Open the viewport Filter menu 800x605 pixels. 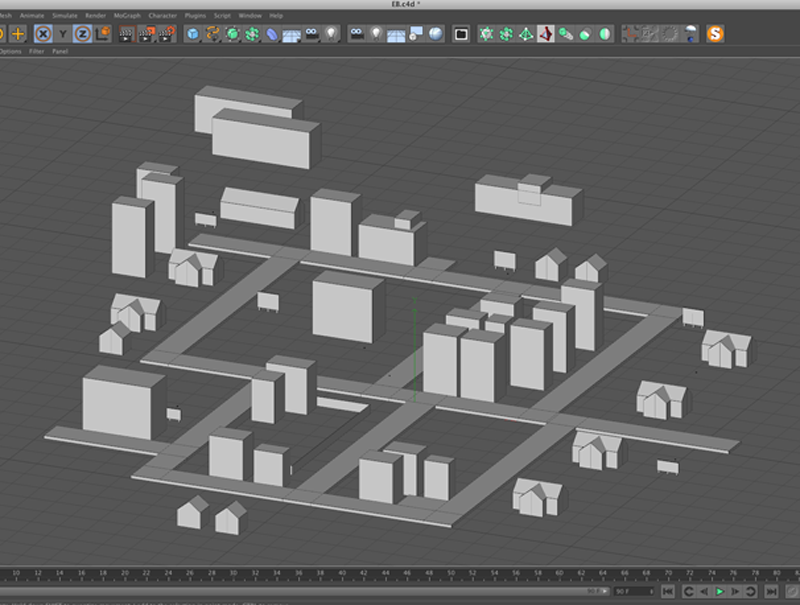click(x=36, y=52)
